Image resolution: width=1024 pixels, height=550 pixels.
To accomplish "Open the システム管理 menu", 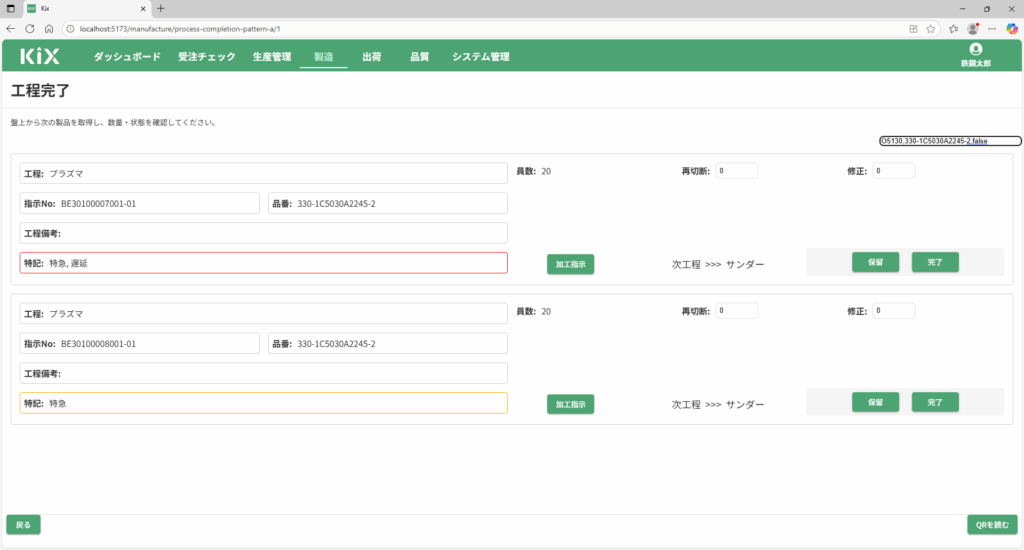I will coord(480,57).
